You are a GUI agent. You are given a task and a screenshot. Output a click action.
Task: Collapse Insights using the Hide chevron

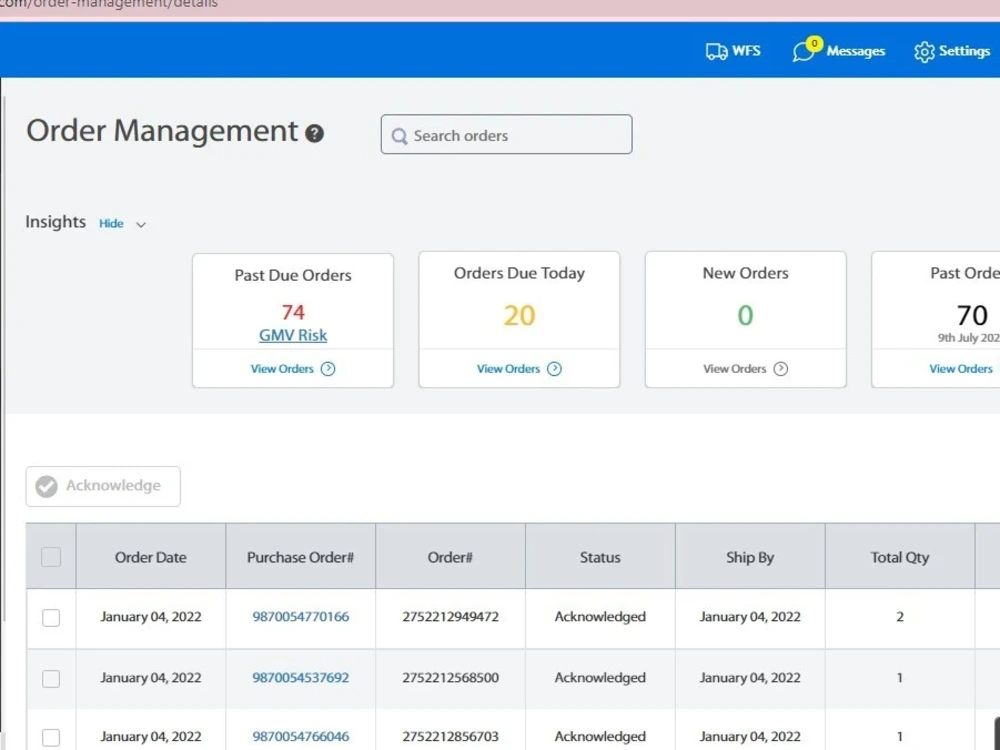pos(141,224)
